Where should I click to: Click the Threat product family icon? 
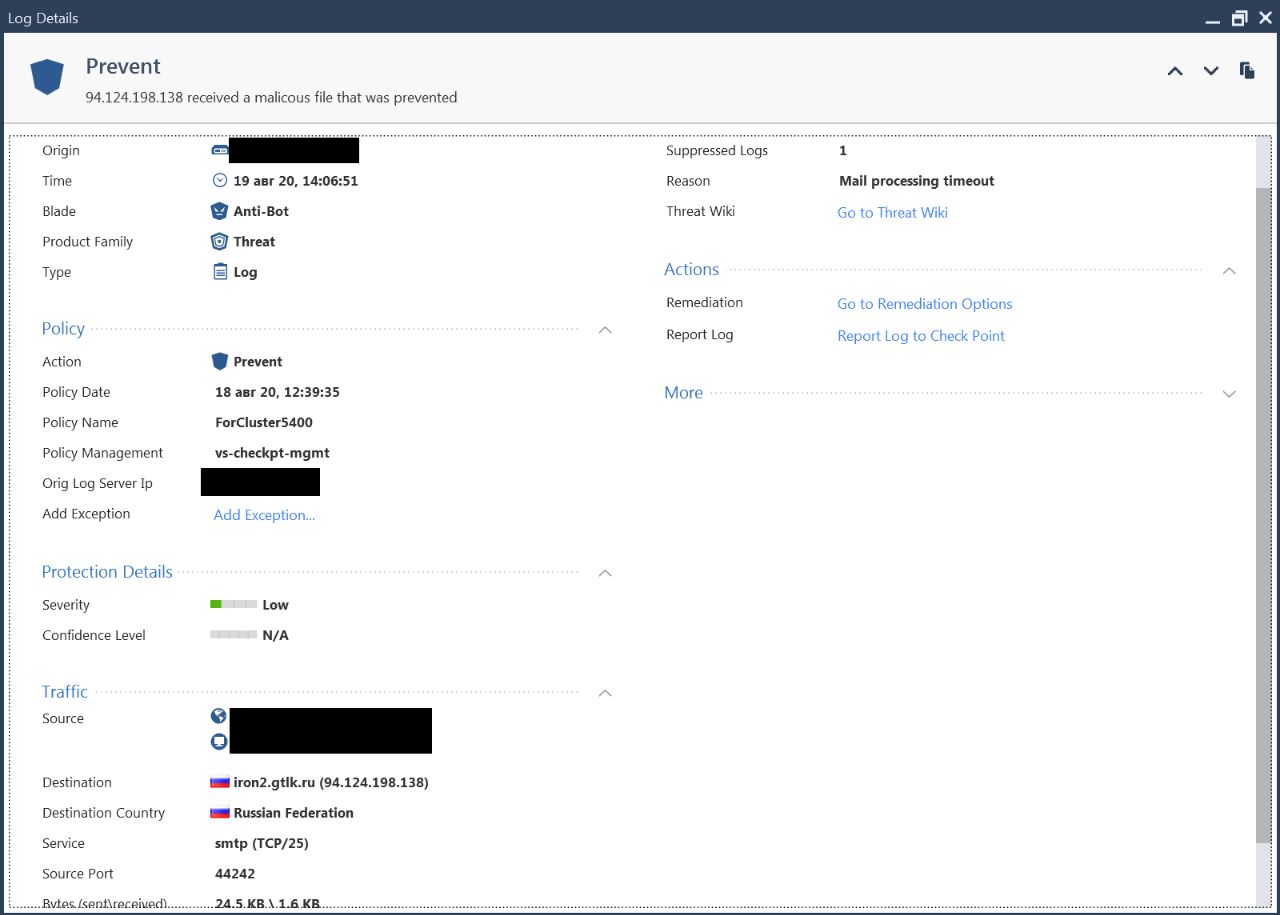[x=220, y=241]
